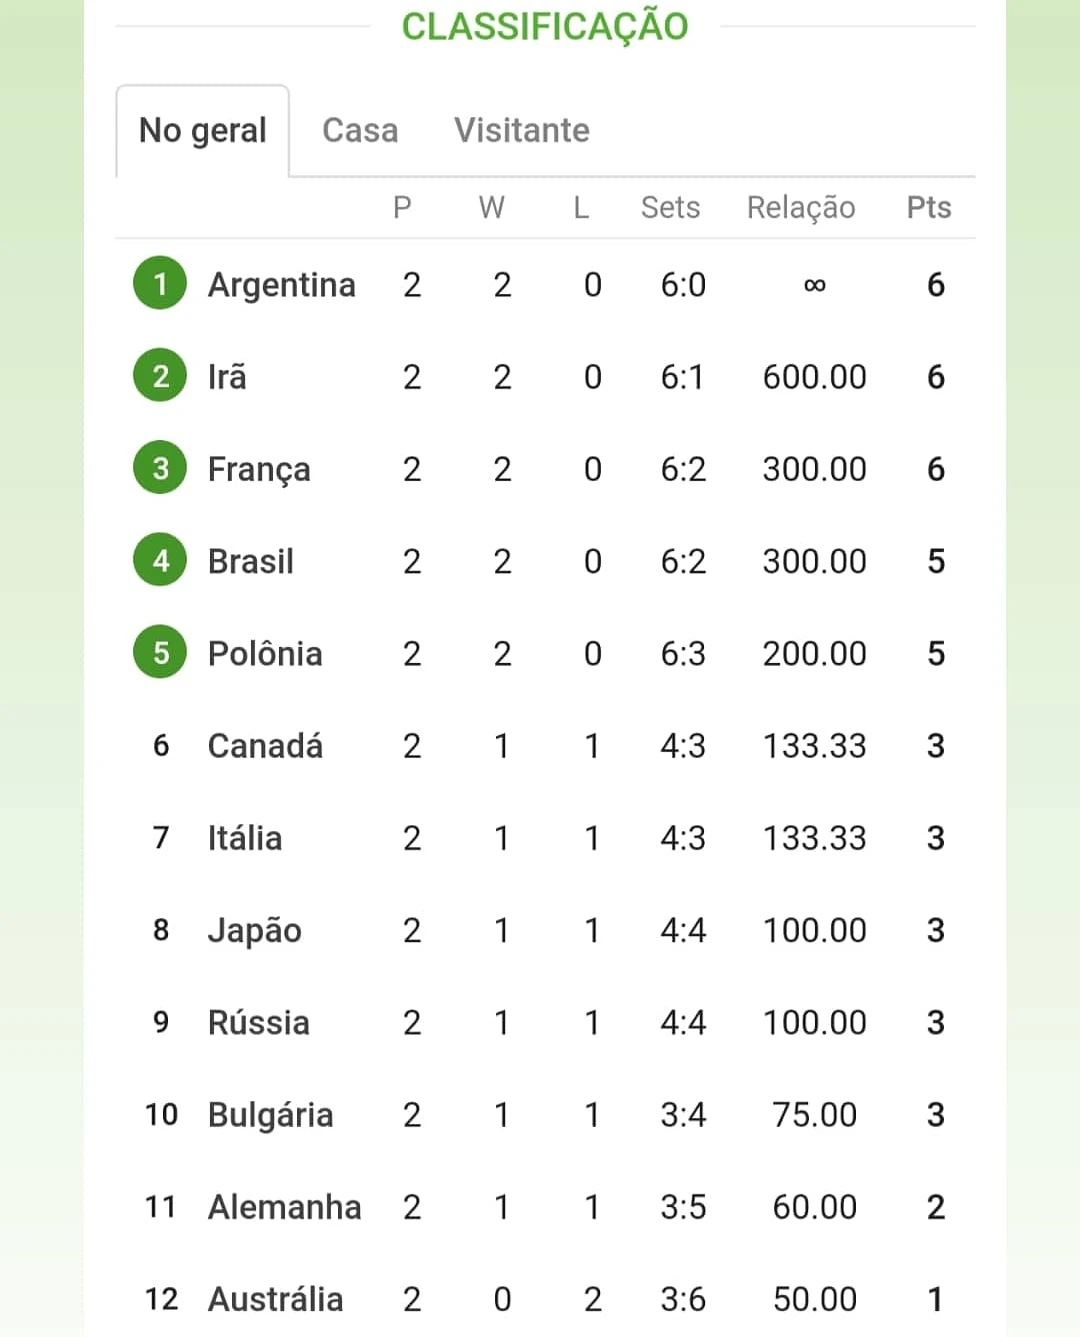Select Canadá in the standings
This screenshot has height=1337, width=1080.
[x=265, y=745]
